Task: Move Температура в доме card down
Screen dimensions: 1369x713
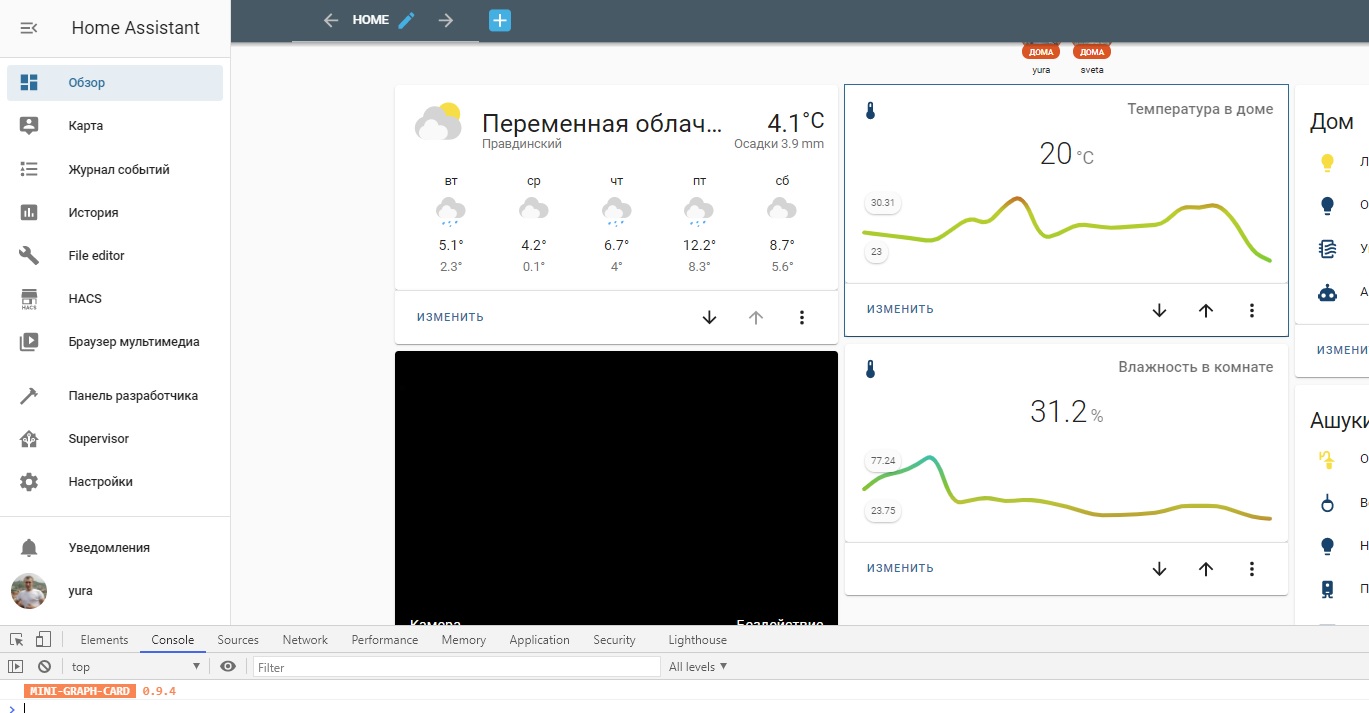Action: coord(1160,310)
